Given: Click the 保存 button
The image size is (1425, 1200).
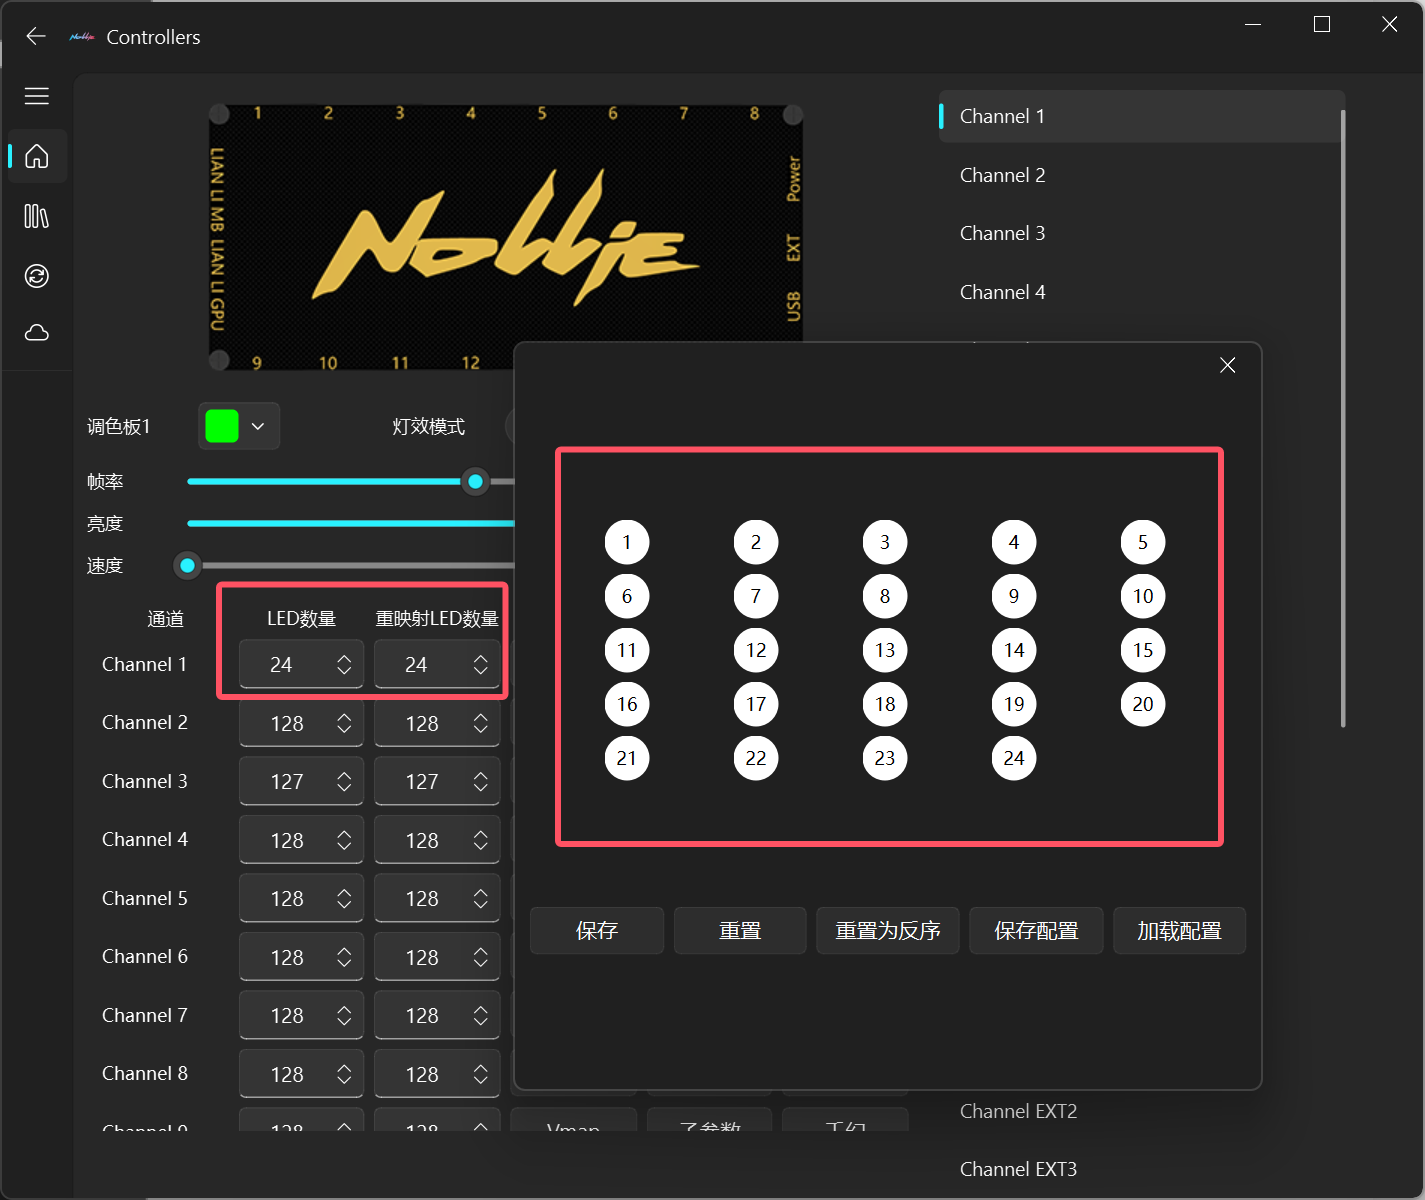Looking at the screenshot, I should (597, 931).
